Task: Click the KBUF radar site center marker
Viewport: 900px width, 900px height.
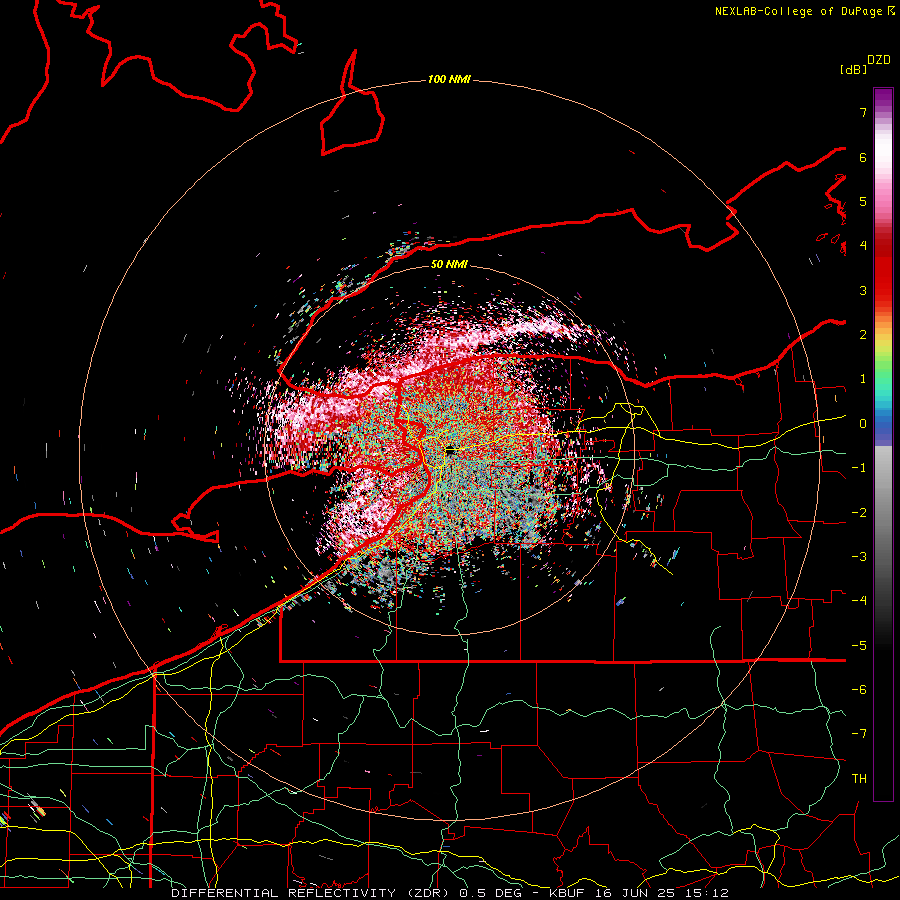Action: pos(450,451)
